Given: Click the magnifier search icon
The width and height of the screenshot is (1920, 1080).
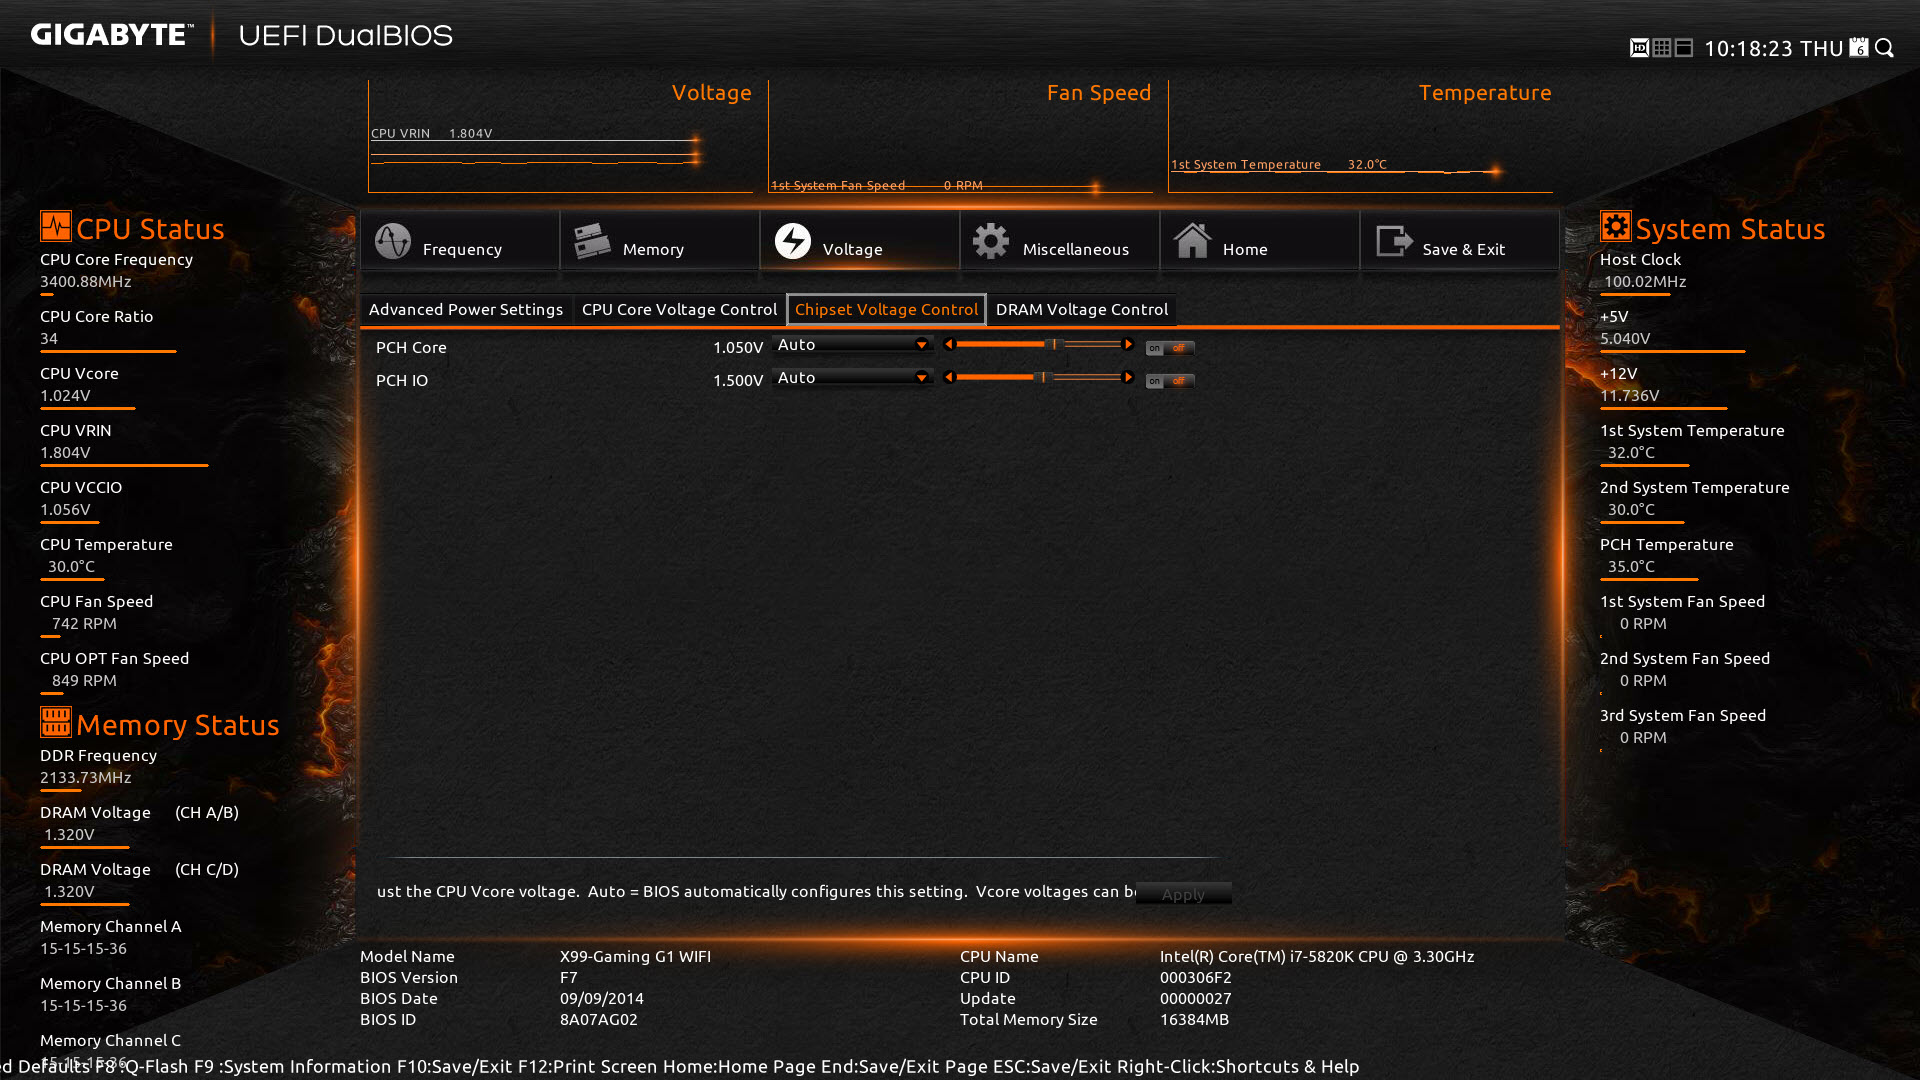Looking at the screenshot, I should coord(1885,48).
